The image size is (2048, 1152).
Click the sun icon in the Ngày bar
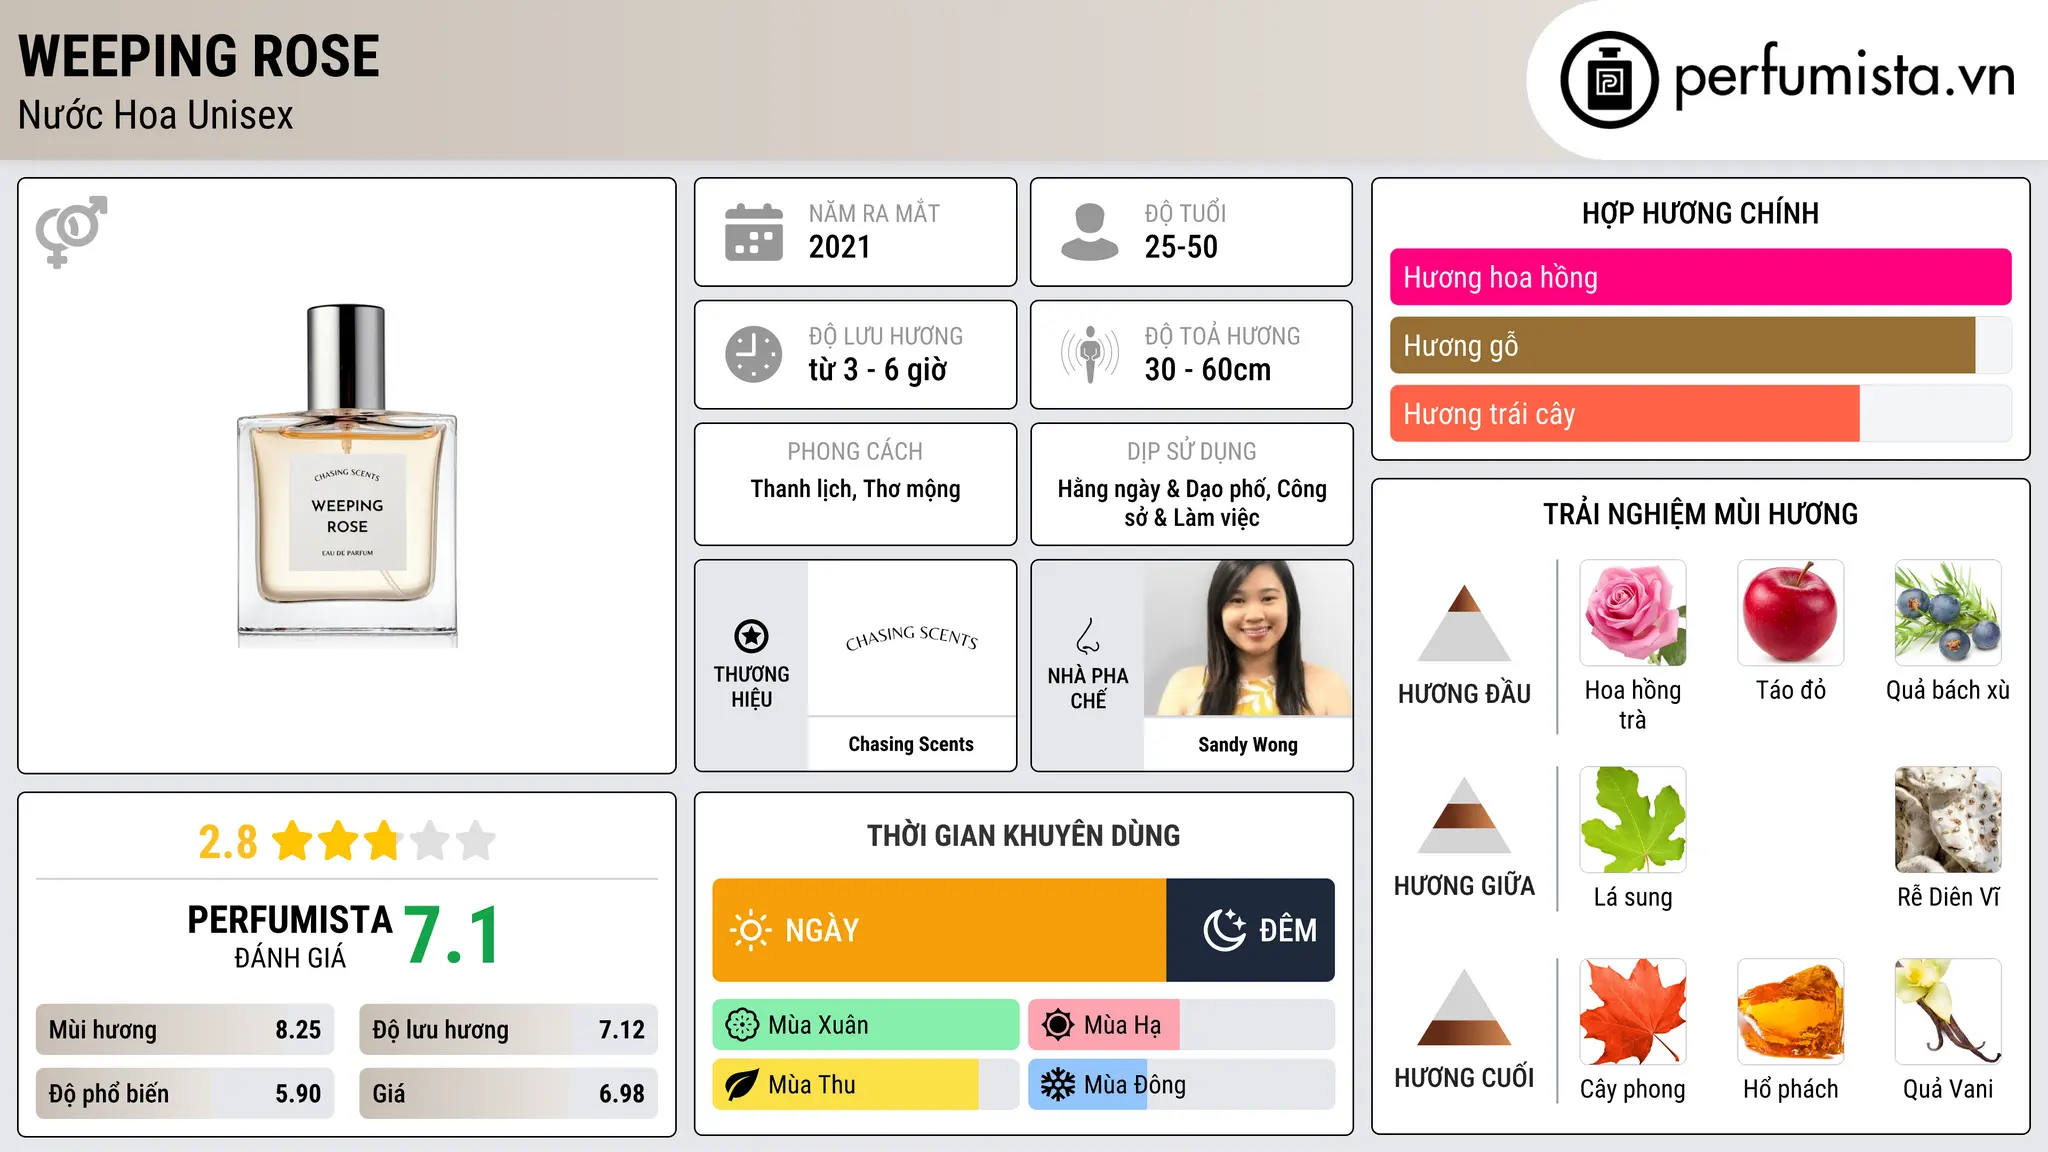point(750,930)
